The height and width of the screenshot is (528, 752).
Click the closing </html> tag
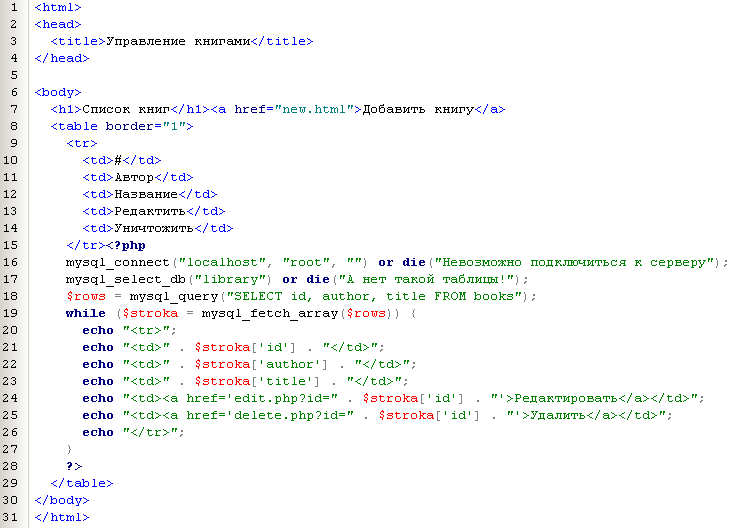[62, 517]
